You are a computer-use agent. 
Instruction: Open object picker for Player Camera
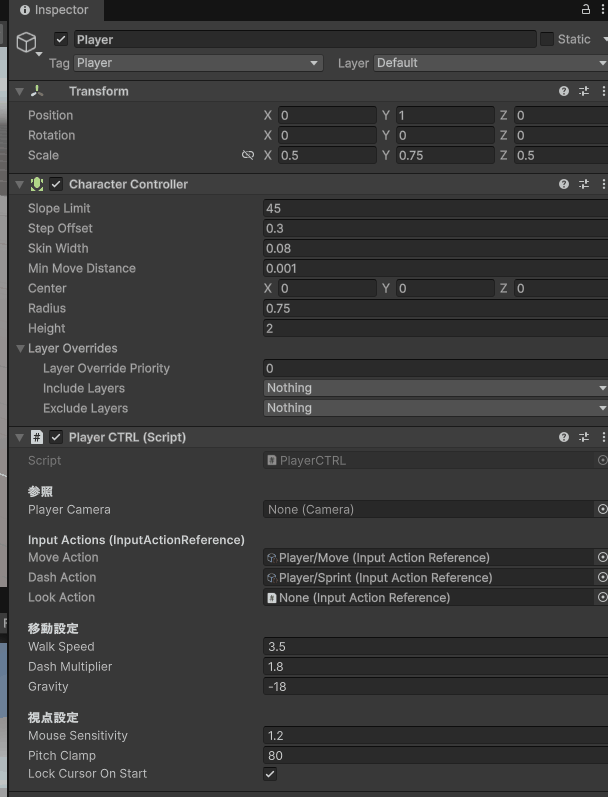(602, 509)
